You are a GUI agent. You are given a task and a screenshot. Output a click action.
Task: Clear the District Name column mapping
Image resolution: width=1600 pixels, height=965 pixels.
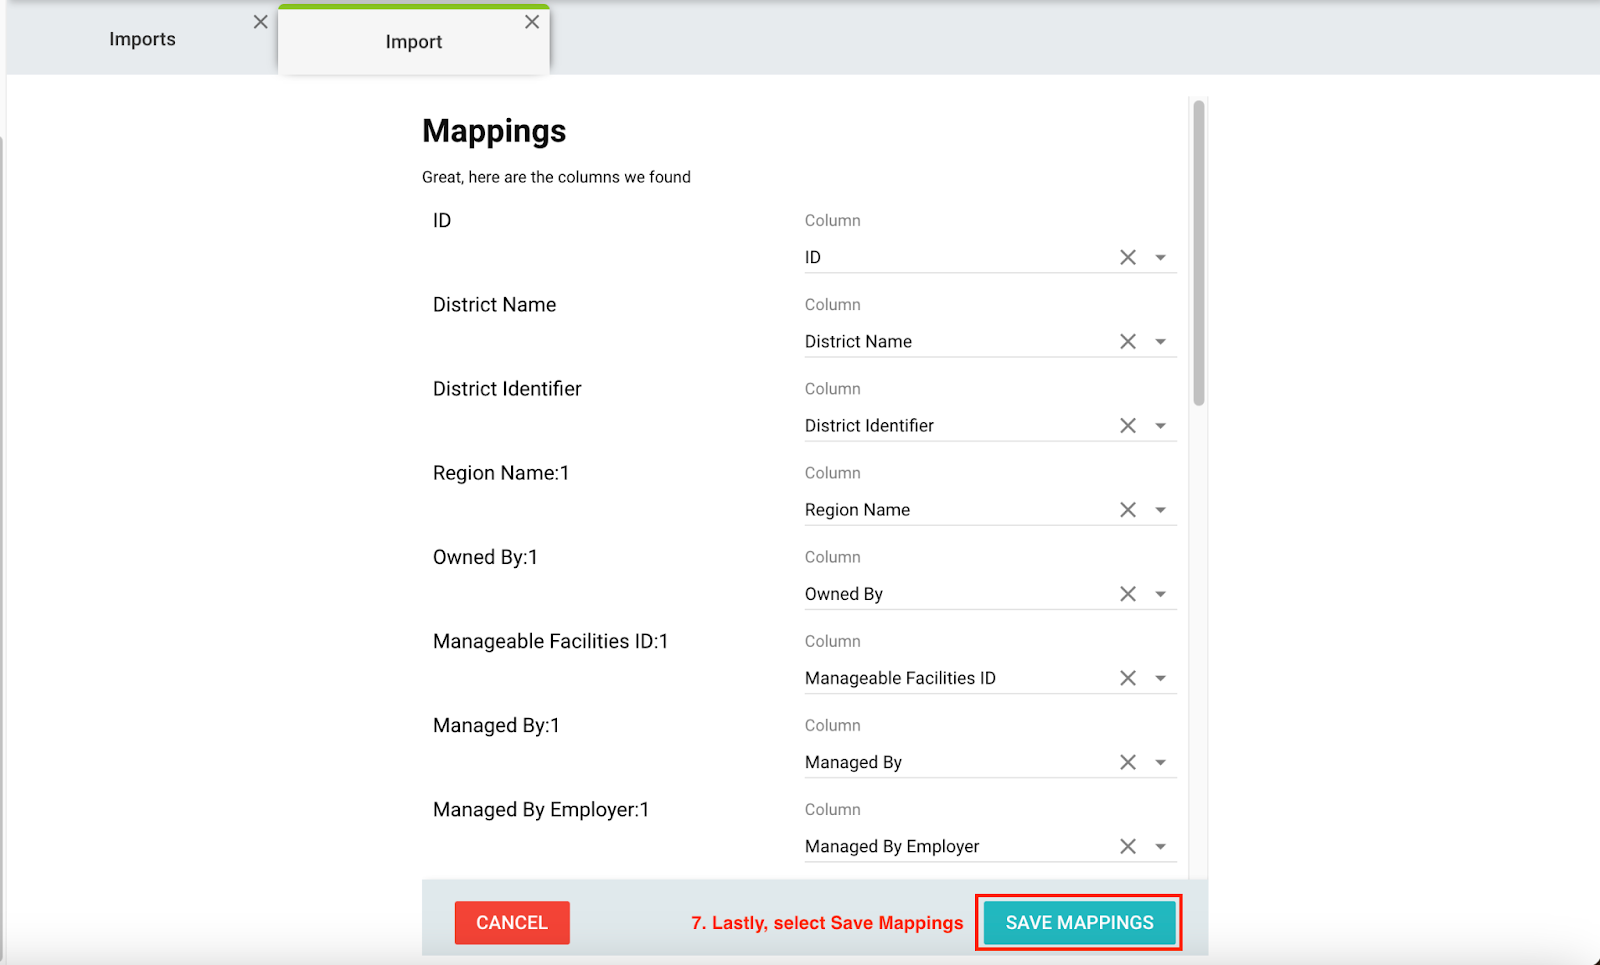click(1128, 341)
